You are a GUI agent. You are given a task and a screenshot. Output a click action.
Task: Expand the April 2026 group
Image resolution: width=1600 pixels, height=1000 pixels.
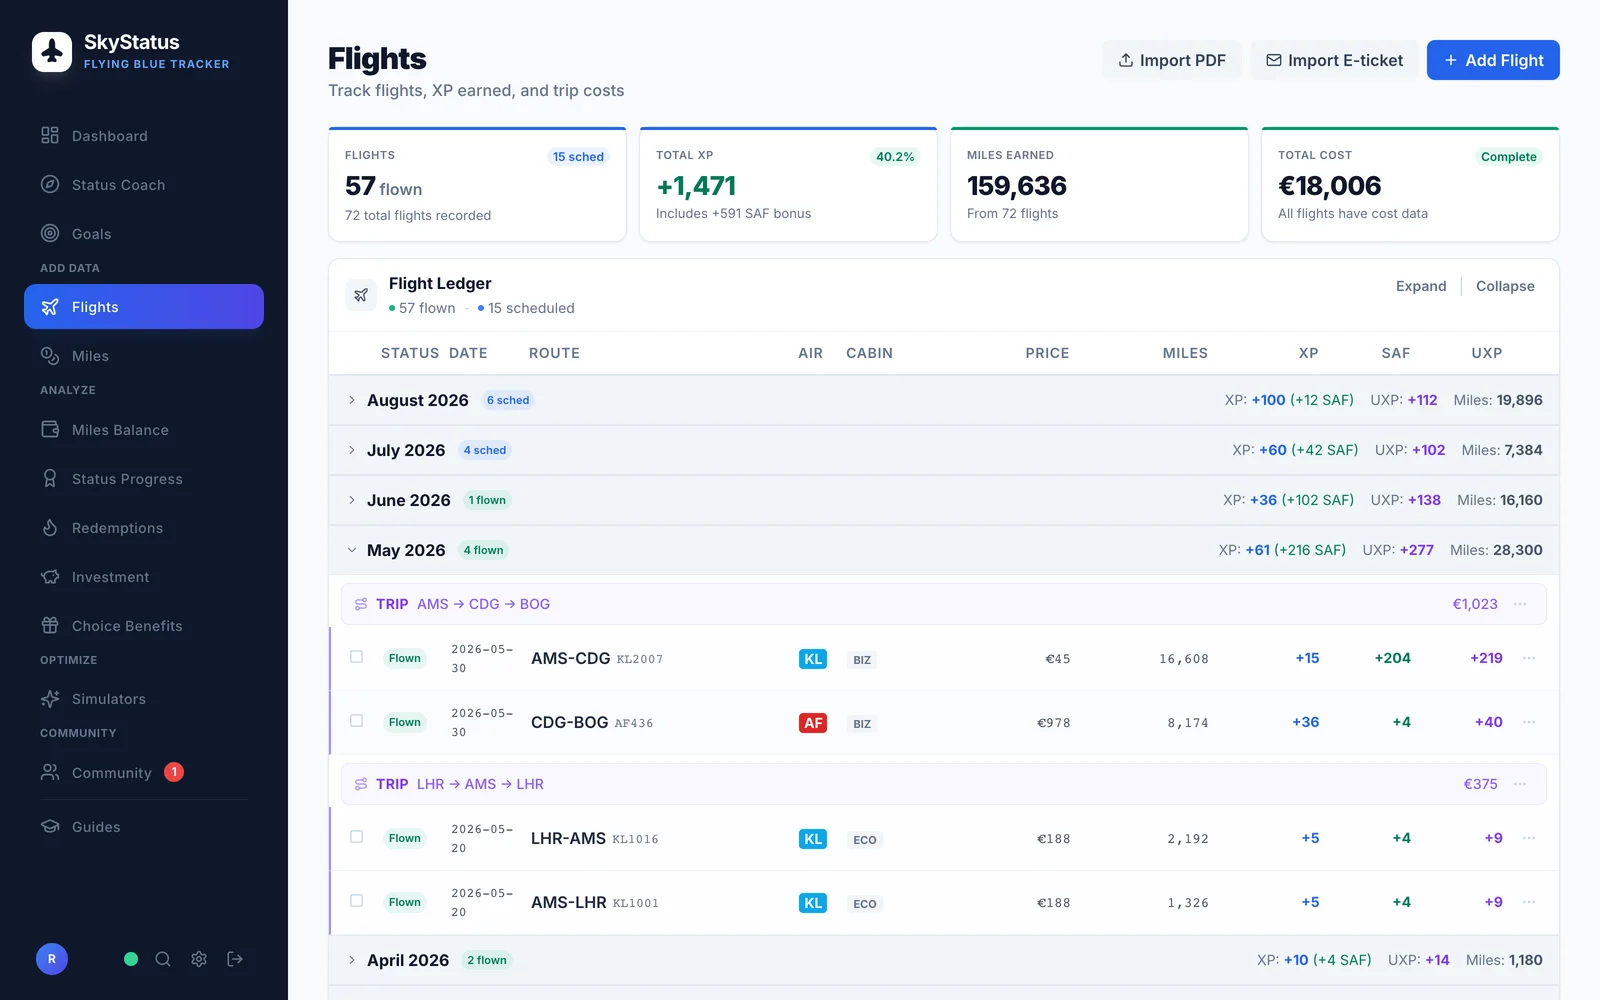[944, 960]
